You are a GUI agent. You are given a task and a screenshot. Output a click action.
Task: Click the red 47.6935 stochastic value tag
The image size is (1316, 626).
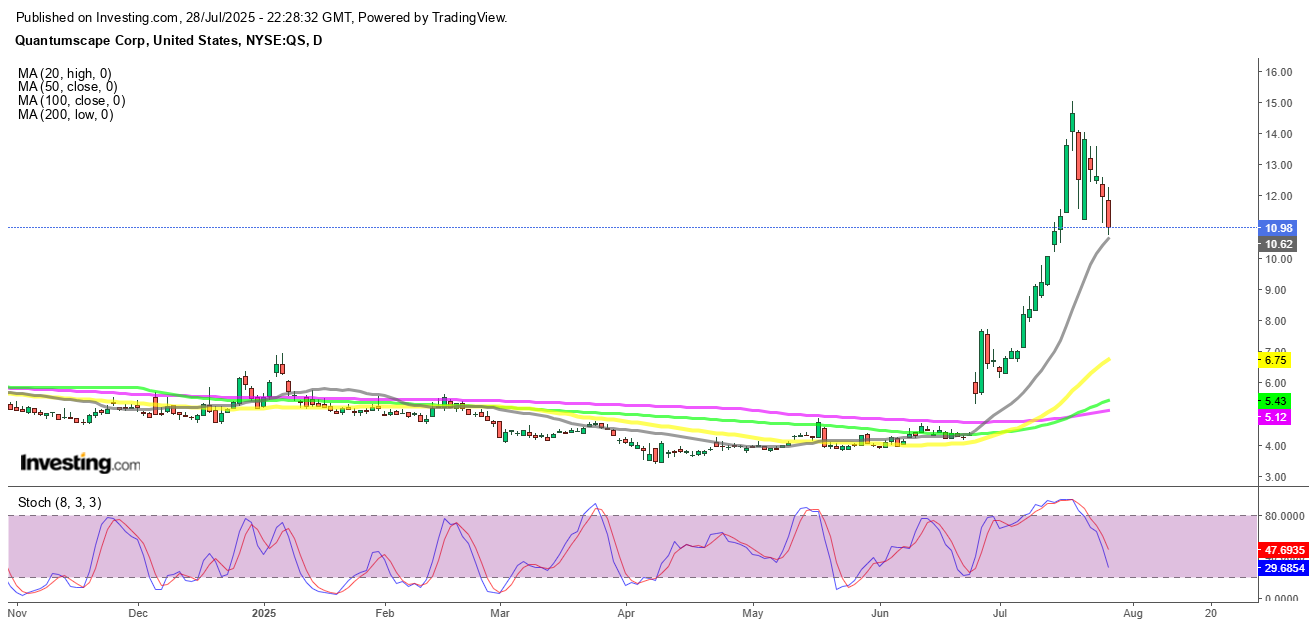[x=1286, y=550]
